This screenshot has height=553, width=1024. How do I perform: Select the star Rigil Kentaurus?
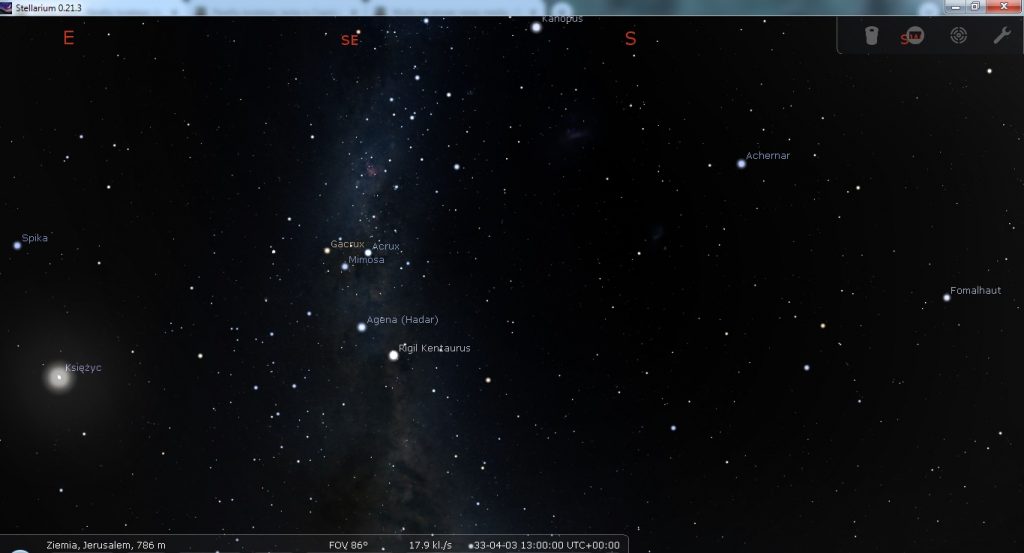[x=393, y=355]
